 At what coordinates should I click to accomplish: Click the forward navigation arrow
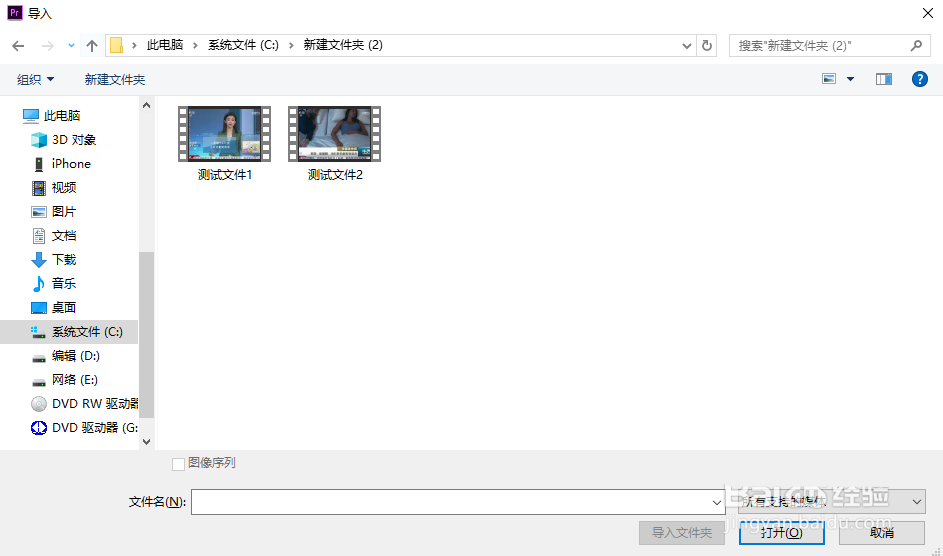click(48, 46)
